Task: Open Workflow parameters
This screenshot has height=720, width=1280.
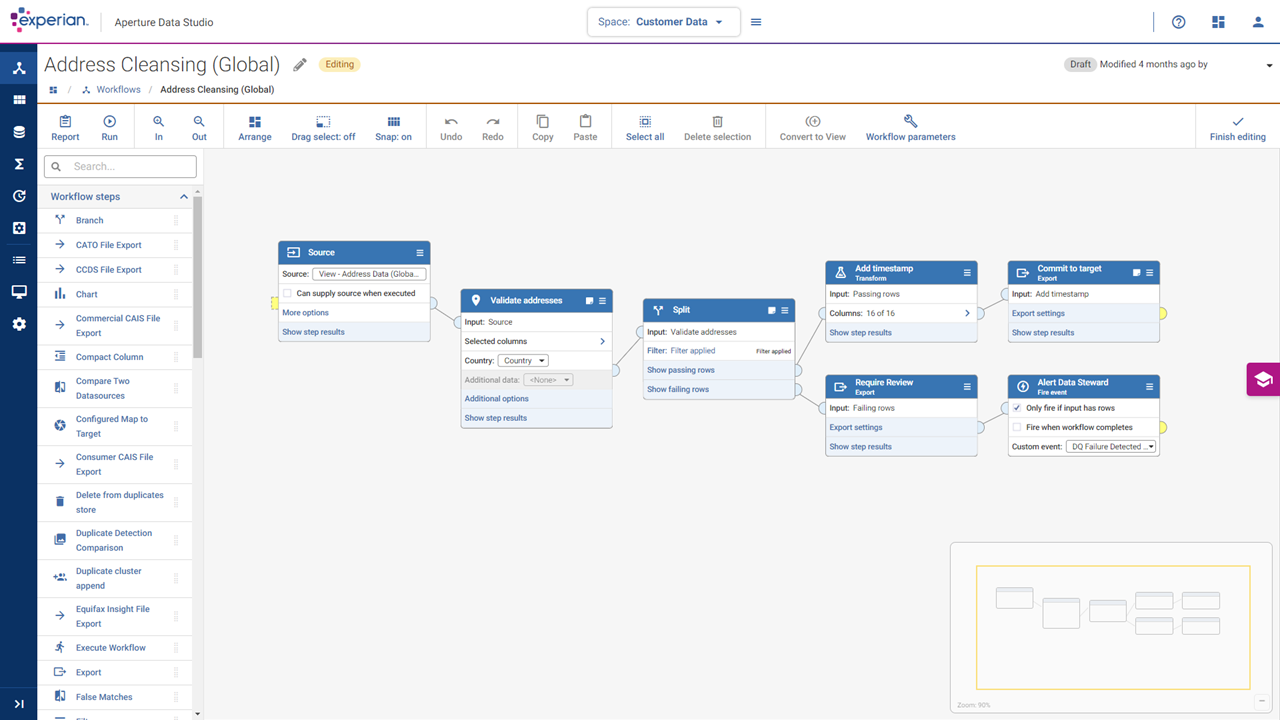Action: [909, 127]
